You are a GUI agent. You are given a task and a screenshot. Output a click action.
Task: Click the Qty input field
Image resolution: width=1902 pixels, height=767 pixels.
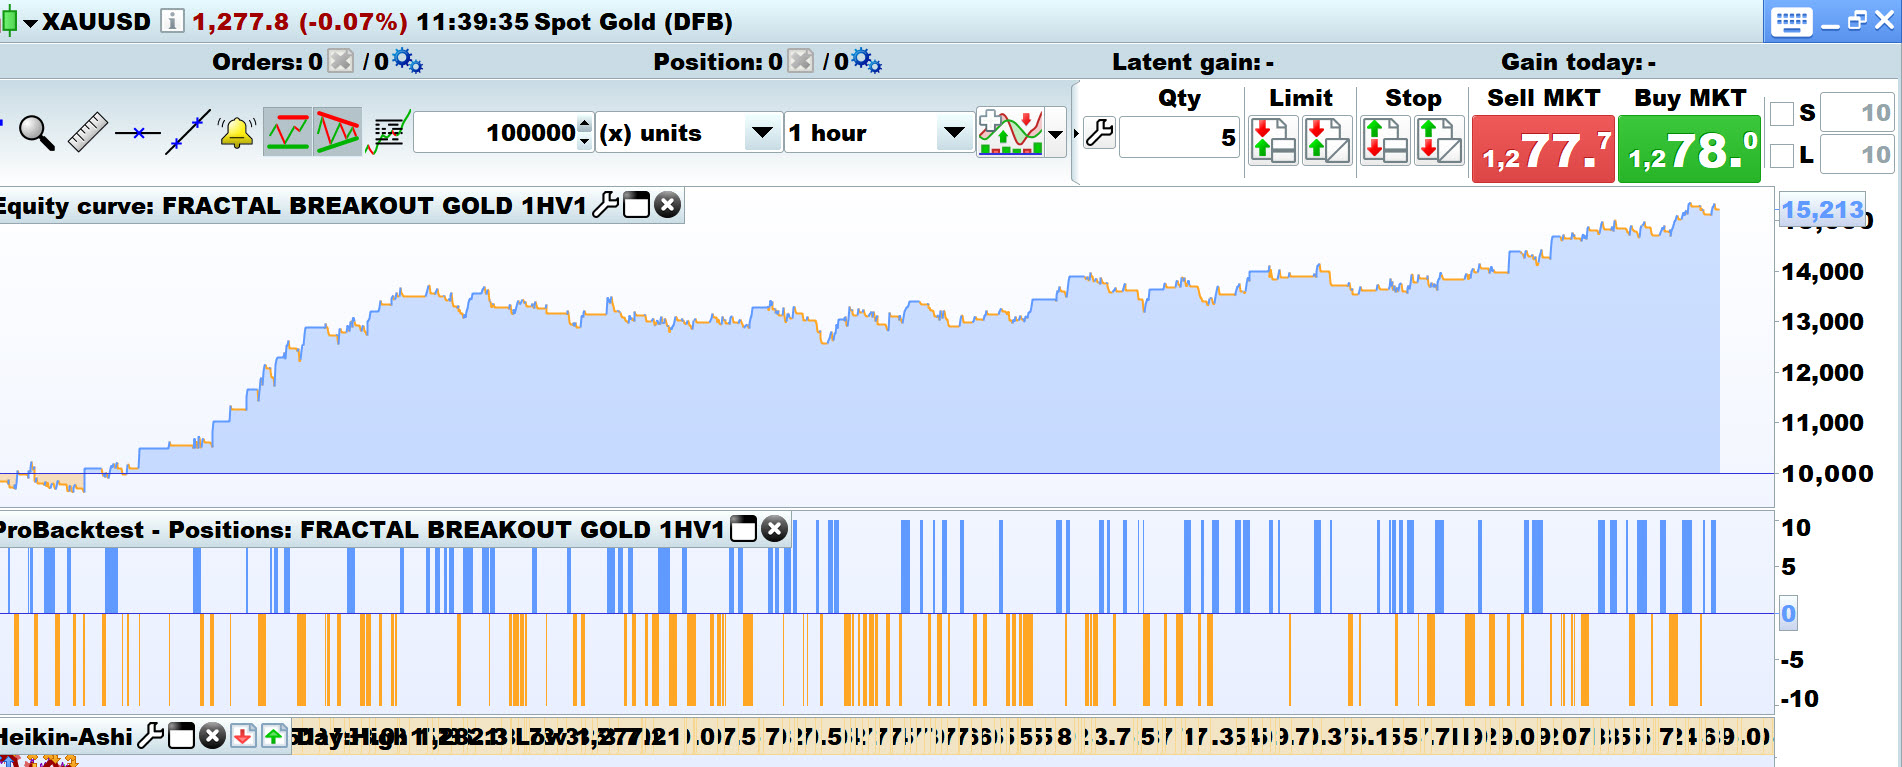(x=1179, y=138)
